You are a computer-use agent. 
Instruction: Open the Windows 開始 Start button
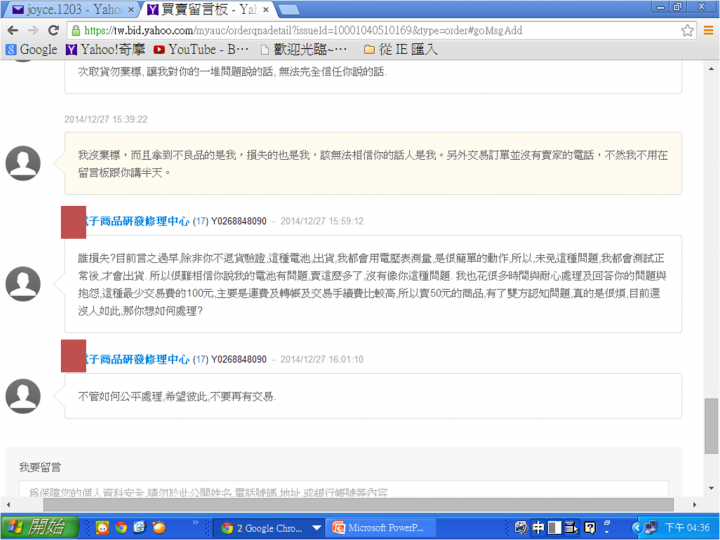tap(40, 527)
